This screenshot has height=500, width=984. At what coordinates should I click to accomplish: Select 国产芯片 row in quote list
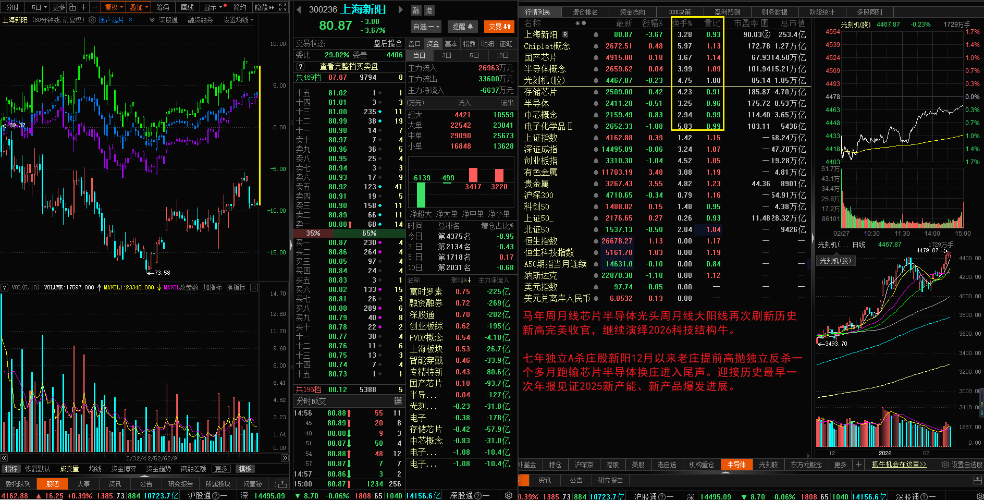click(665, 57)
